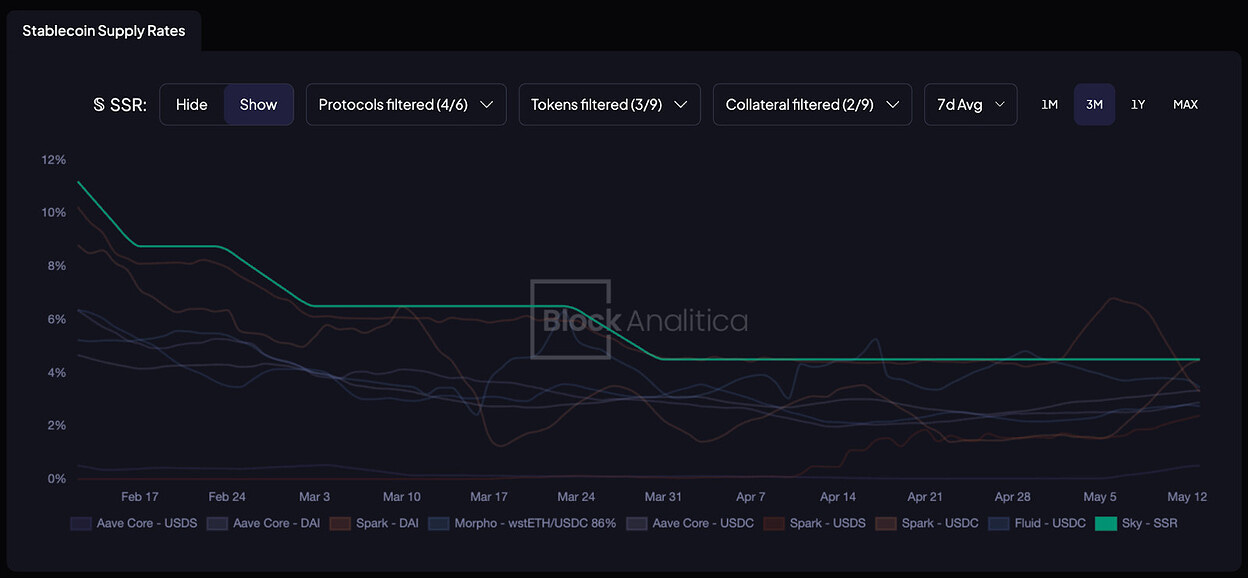Image resolution: width=1248 pixels, height=578 pixels.
Task: Click the Spark - DAI legend label
Action: coord(386,523)
